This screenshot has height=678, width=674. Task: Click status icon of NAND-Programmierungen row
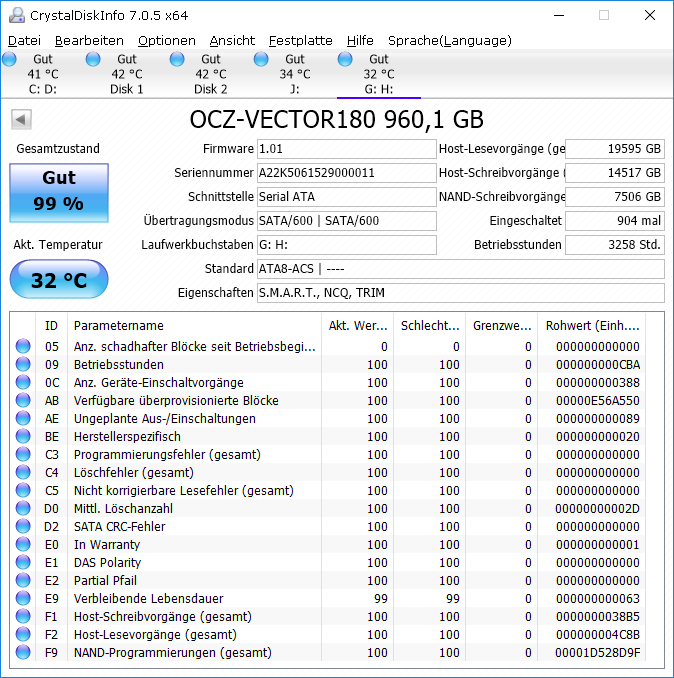(23, 652)
